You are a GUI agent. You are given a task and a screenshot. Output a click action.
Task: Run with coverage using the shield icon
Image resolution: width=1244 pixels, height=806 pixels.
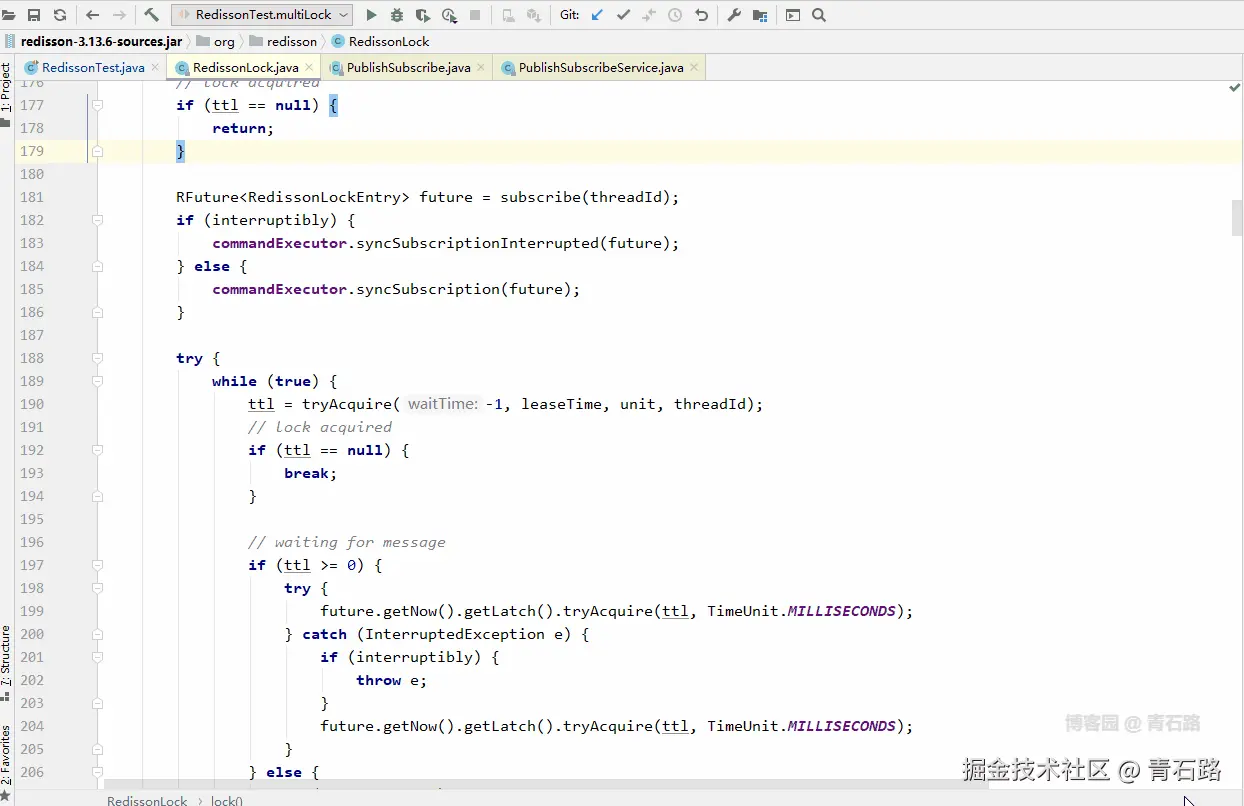point(423,15)
